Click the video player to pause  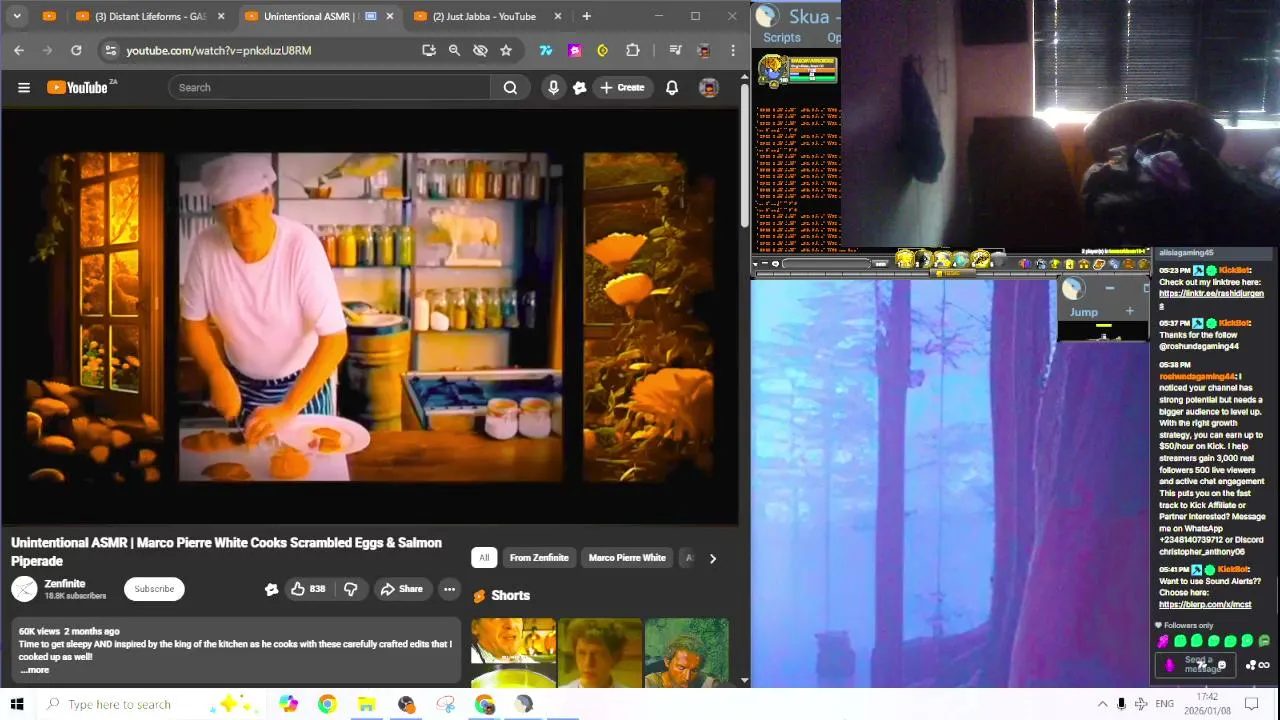point(370,317)
